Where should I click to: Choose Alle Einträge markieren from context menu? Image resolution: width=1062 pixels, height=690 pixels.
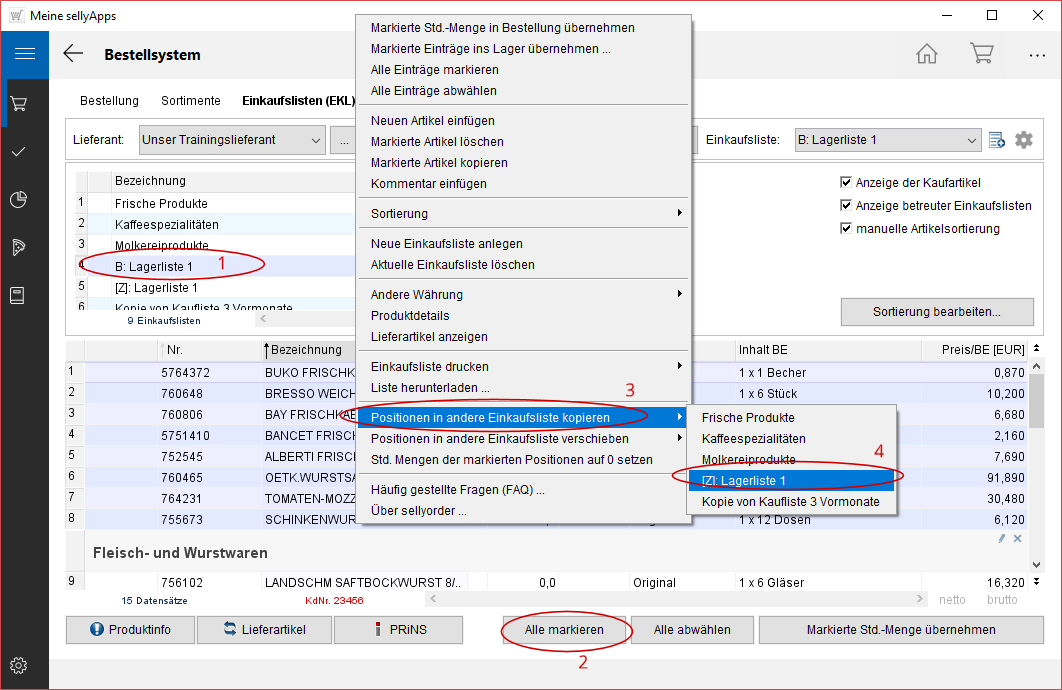[x=434, y=70]
